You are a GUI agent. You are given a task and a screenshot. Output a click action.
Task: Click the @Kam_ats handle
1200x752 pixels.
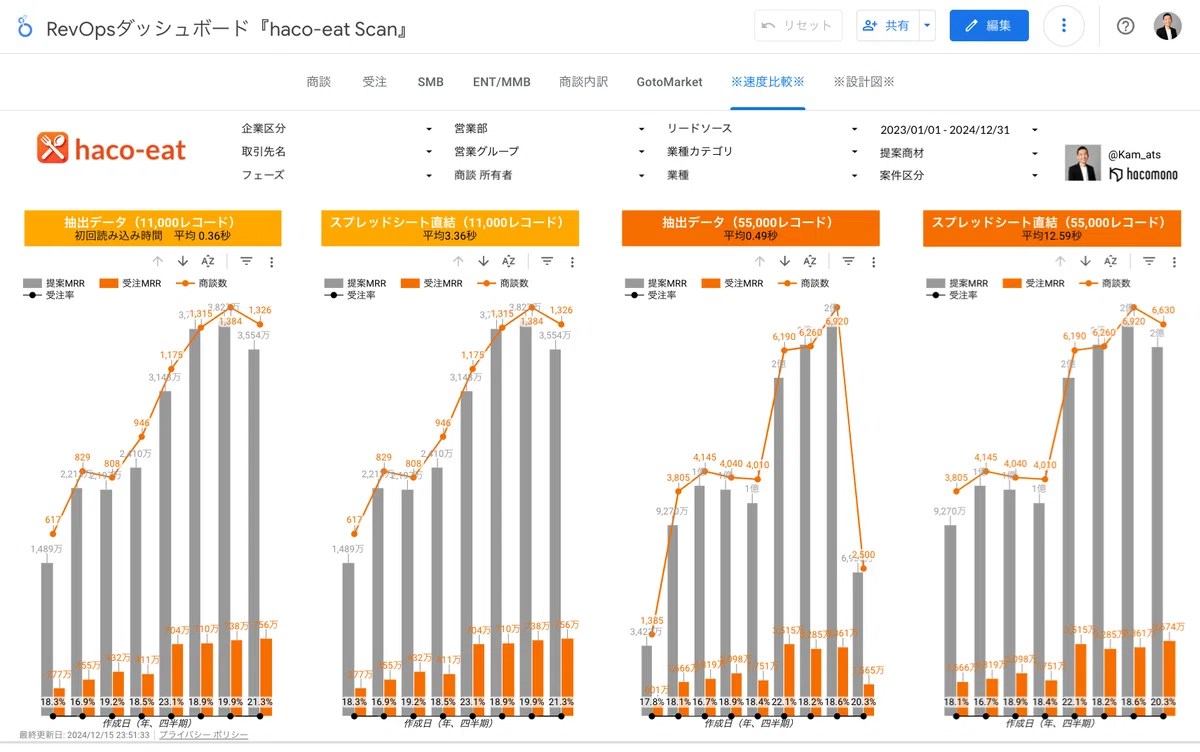click(1135, 155)
